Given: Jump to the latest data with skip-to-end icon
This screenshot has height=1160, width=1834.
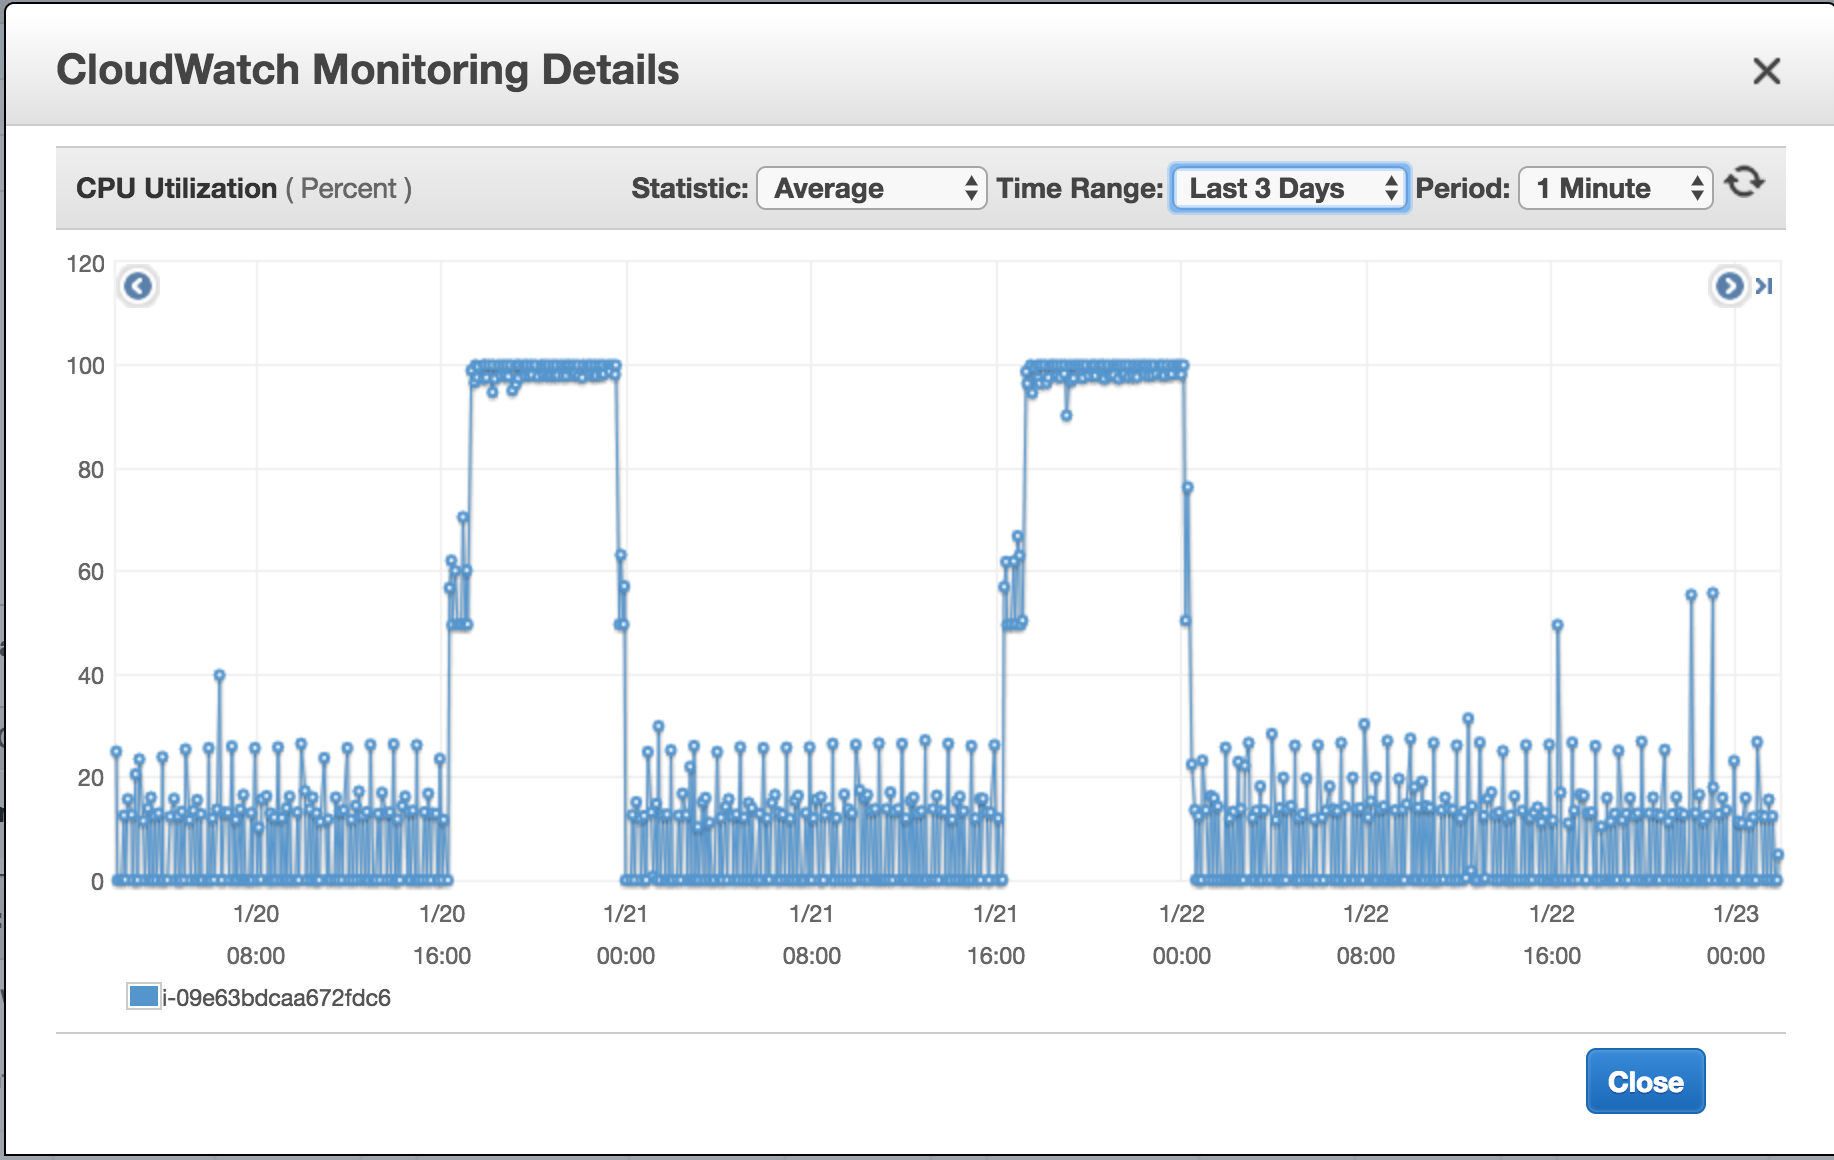Looking at the screenshot, I should 1764,286.
